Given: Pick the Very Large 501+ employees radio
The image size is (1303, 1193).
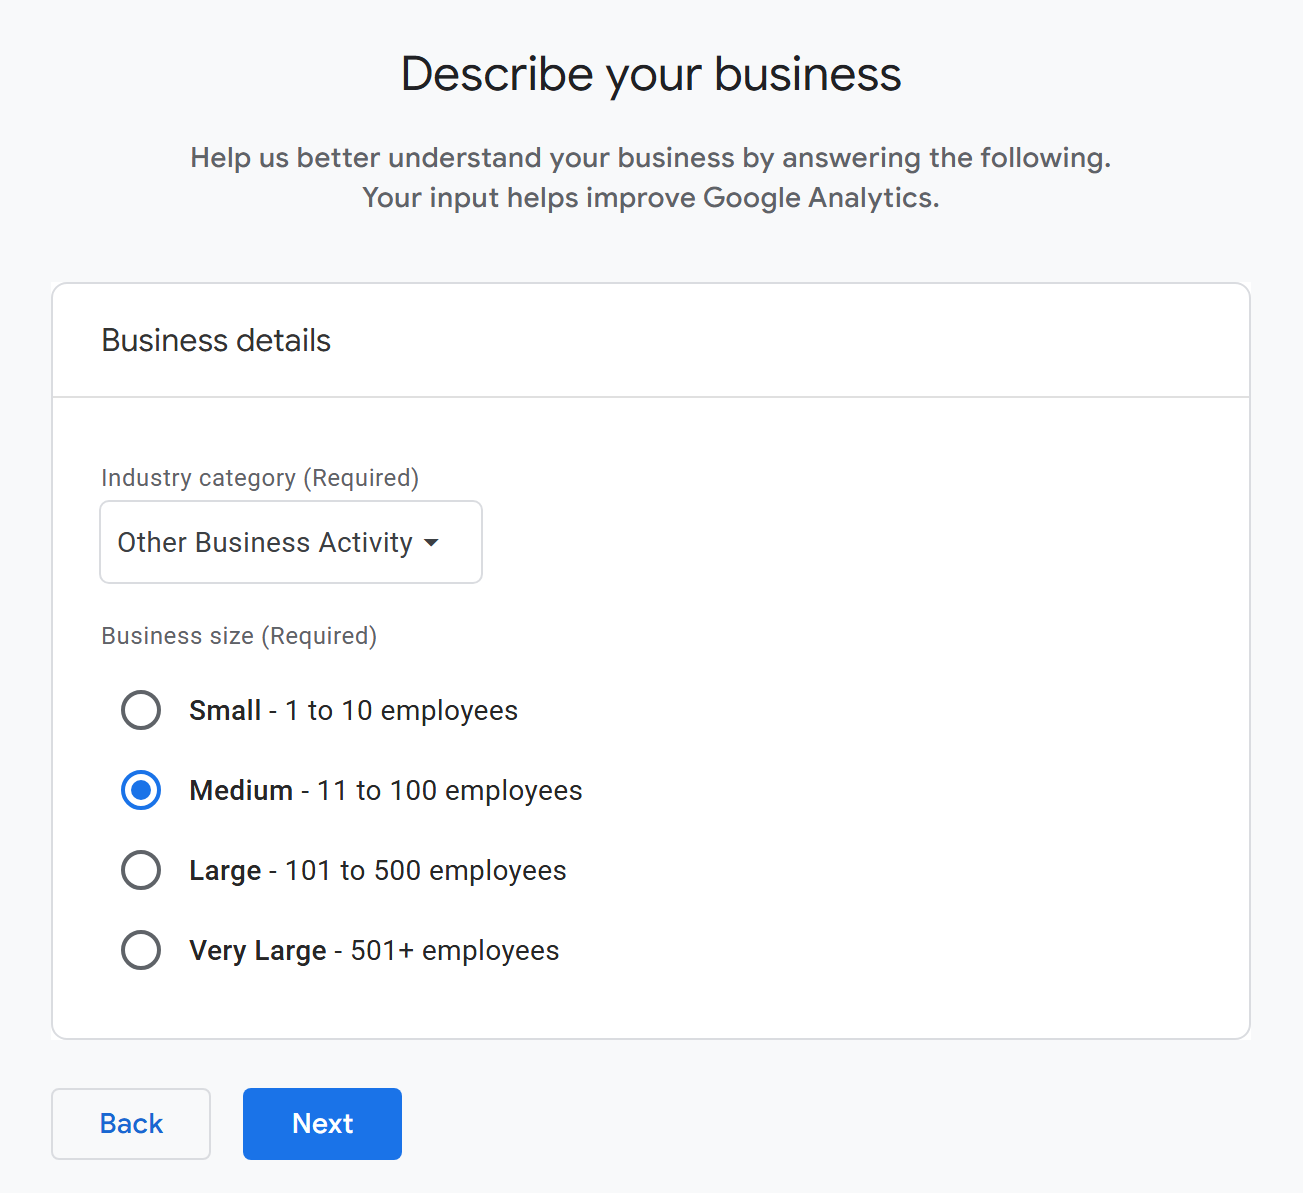Looking at the screenshot, I should (141, 950).
